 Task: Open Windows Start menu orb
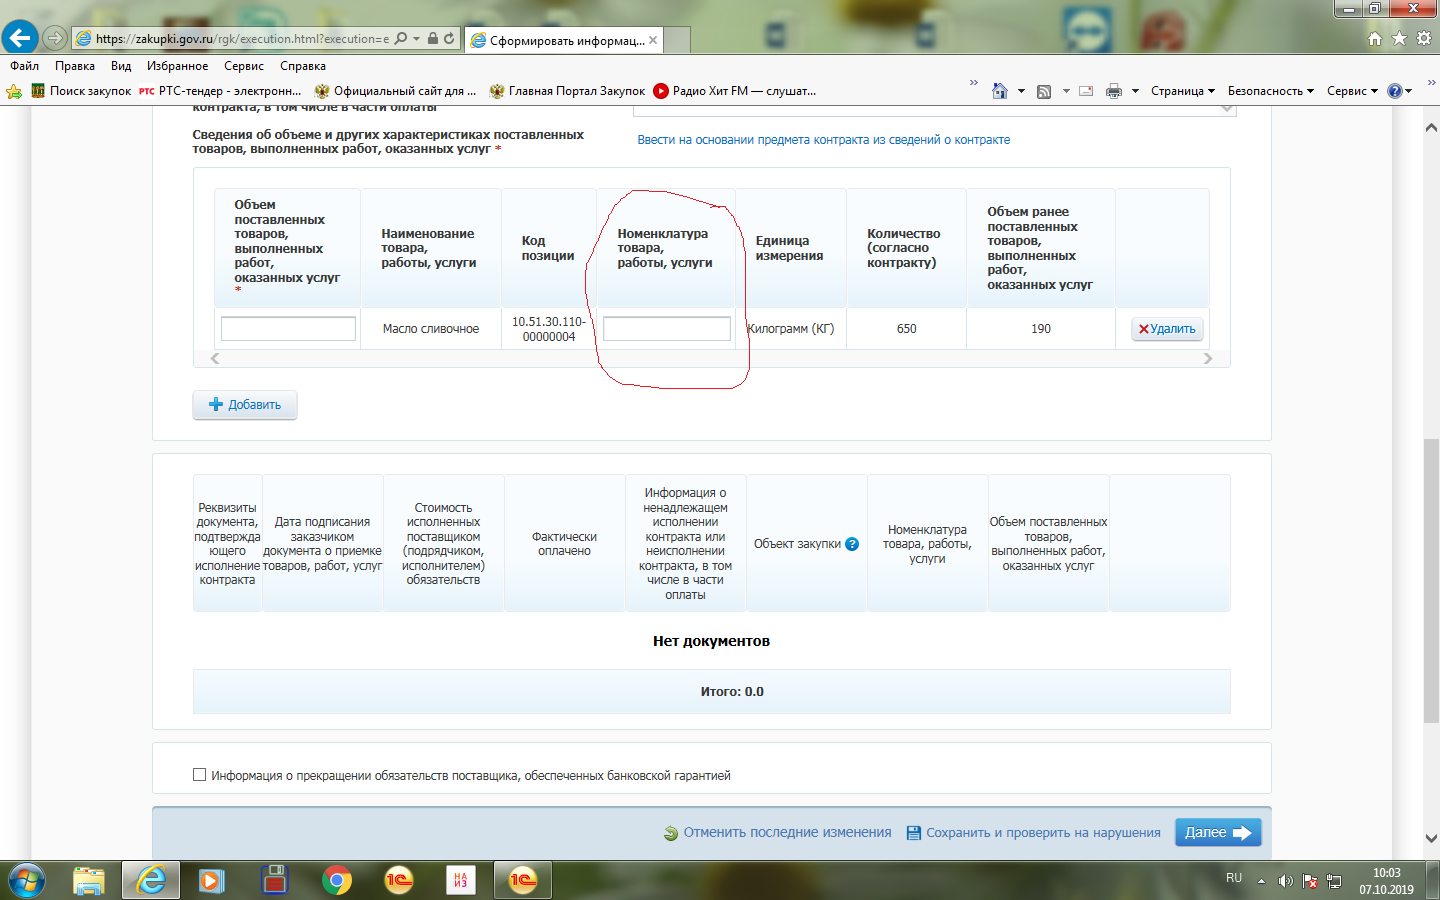tap(26, 880)
